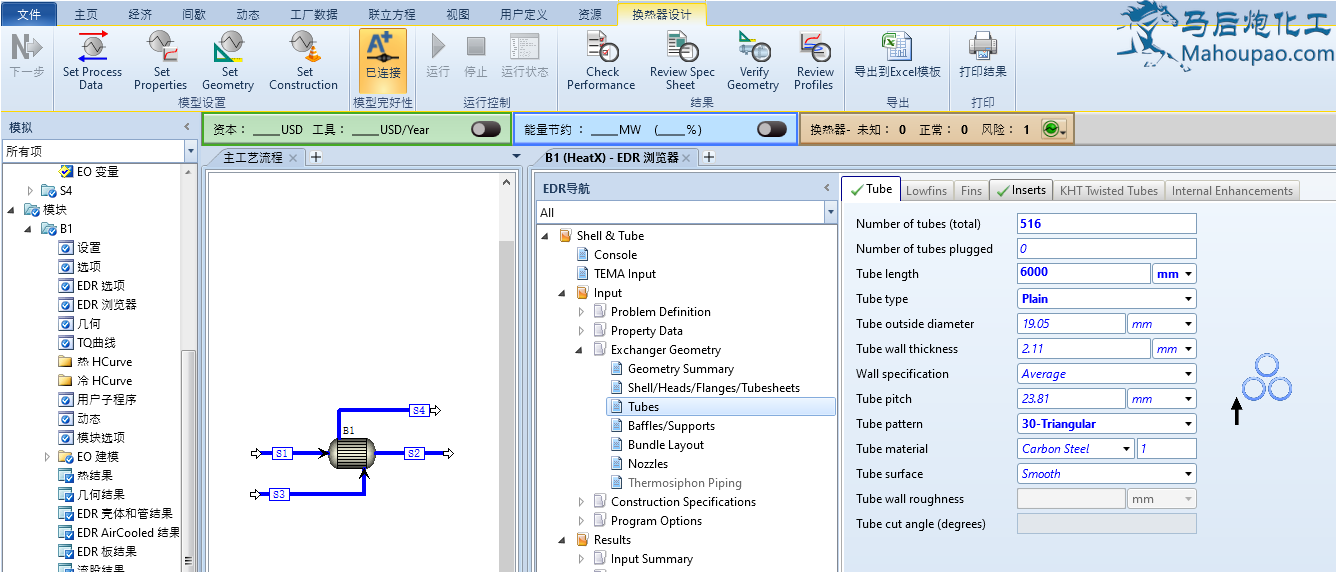This screenshot has height=572, width=1336.
Task: Click Number of tubes (total) field
Action: pos(1106,224)
